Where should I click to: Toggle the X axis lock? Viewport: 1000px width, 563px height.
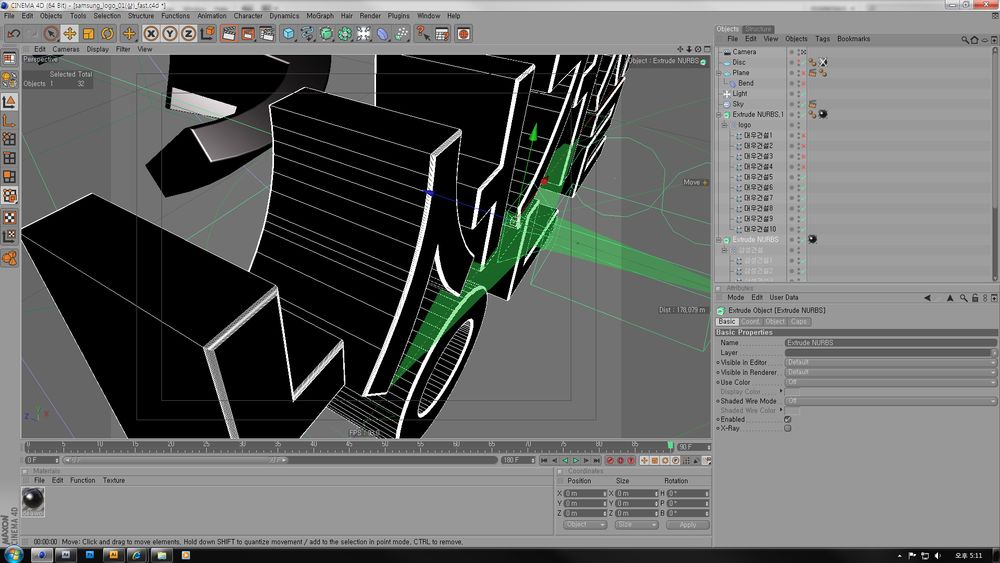[x=151, y=34]
